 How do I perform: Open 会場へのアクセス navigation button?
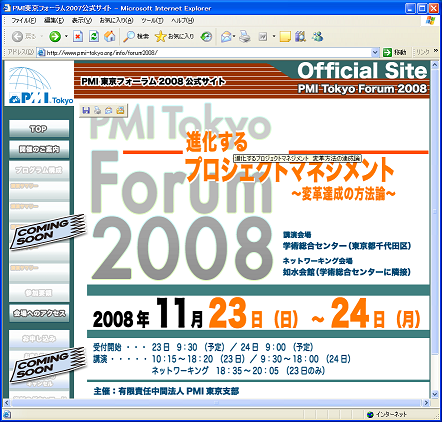(39, 313)
